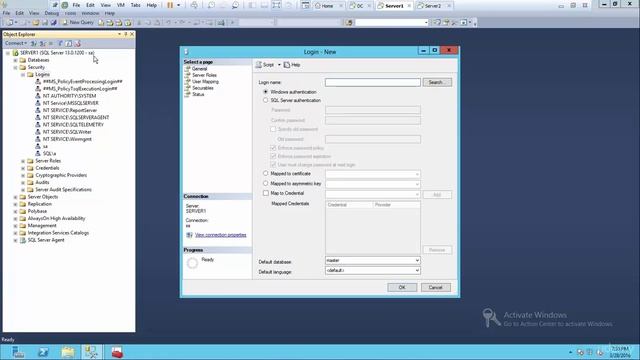Open the Connect dropdown in Object Explorer
The height and width of the screenshot is (360, 640).
[x=16, y=43]
